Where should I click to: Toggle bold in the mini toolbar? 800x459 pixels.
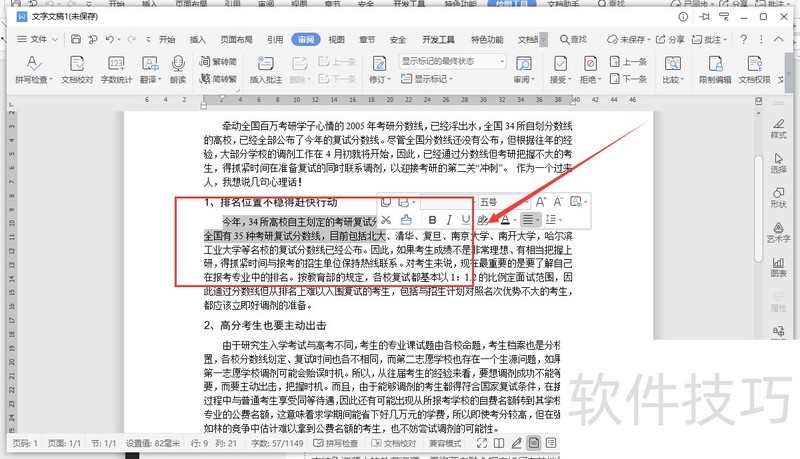coord(432,220)
